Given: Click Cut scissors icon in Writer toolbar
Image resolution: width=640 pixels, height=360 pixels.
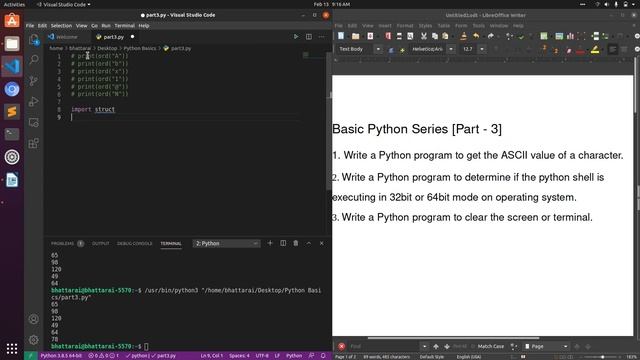Looking at the screenshot, I should pos(424,36).
